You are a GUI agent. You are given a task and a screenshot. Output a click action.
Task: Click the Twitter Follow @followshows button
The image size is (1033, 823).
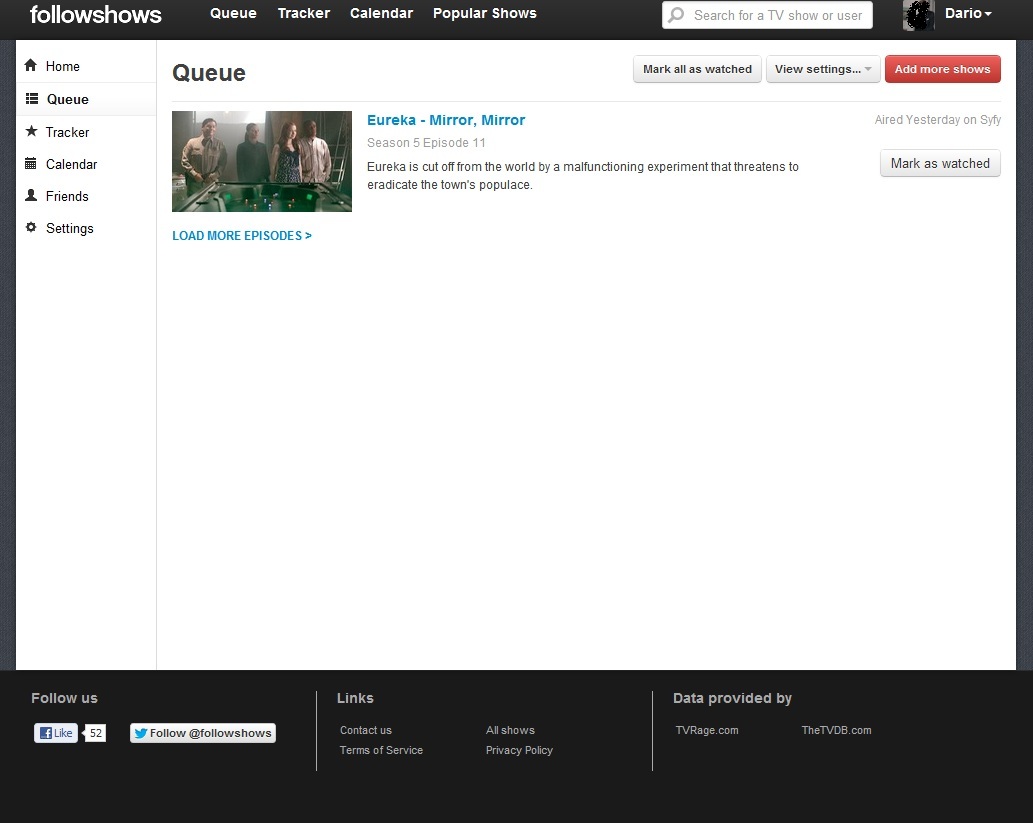[x=203, y=733]
